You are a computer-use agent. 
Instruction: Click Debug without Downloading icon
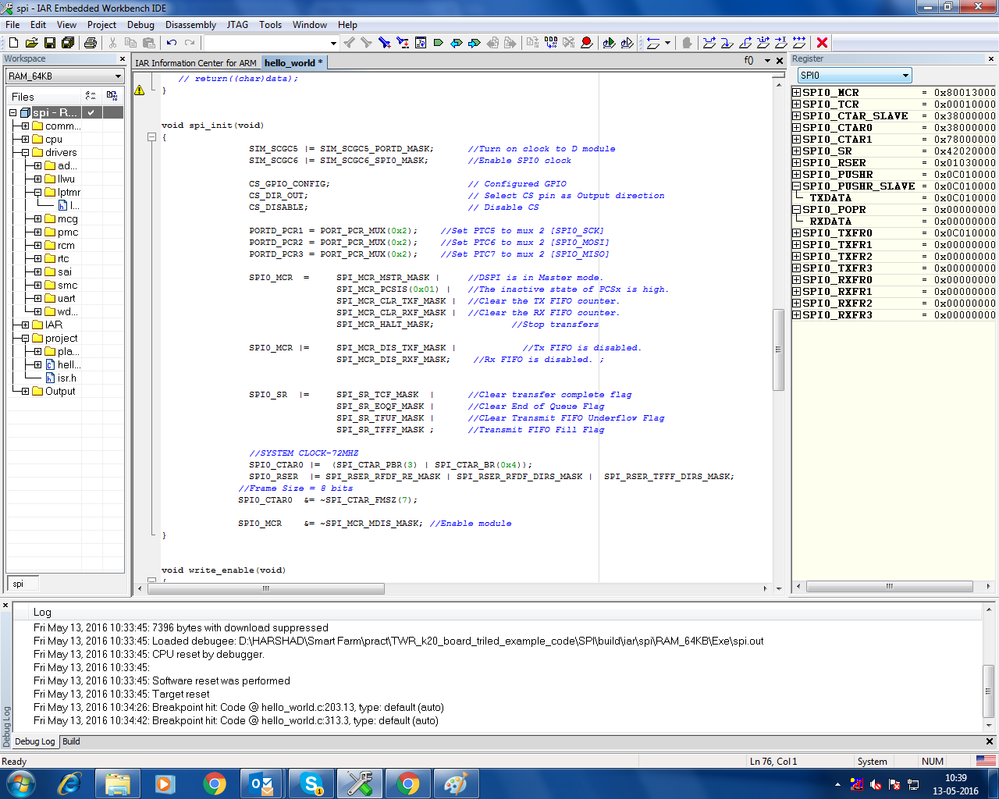pos(627,43)
